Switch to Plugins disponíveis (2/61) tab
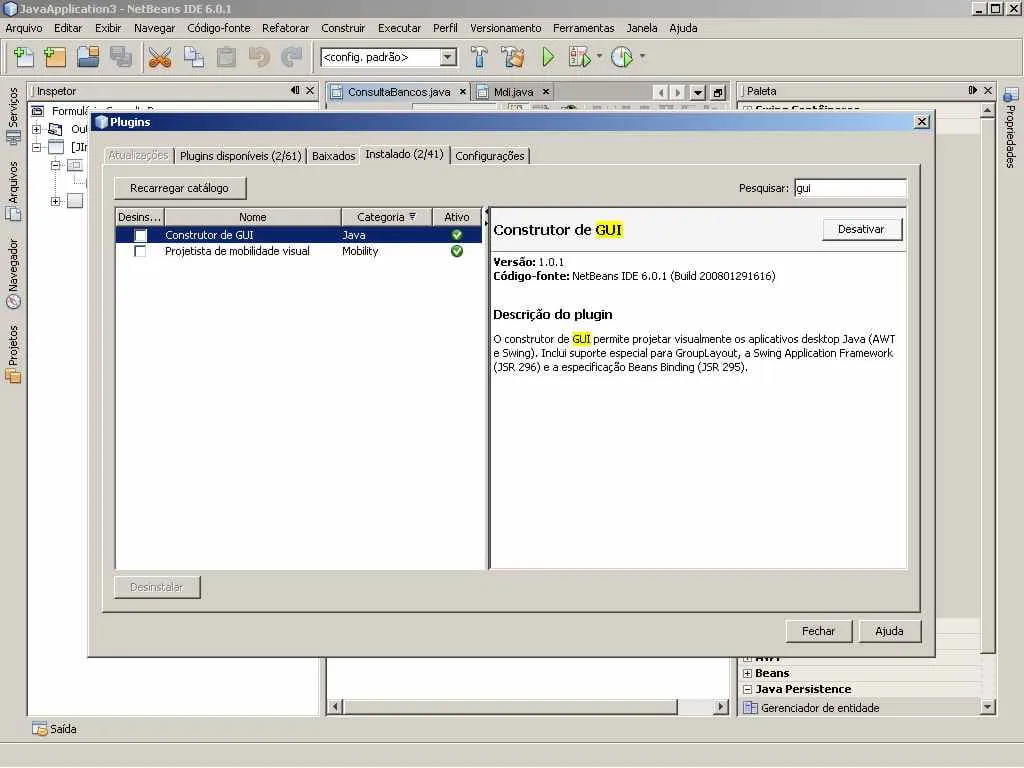1024x768 pixels. (x=240, y=156)
